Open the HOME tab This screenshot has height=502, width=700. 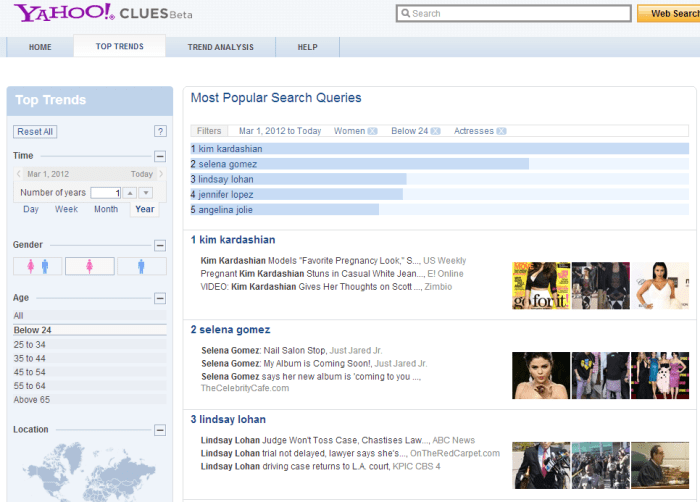point(40,47)
